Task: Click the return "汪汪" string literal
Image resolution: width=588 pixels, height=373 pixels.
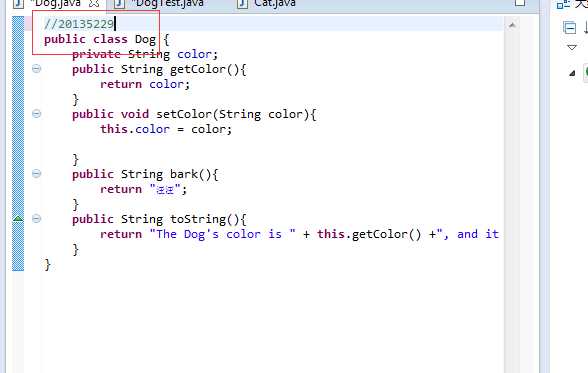Action: tap(165, 189)
